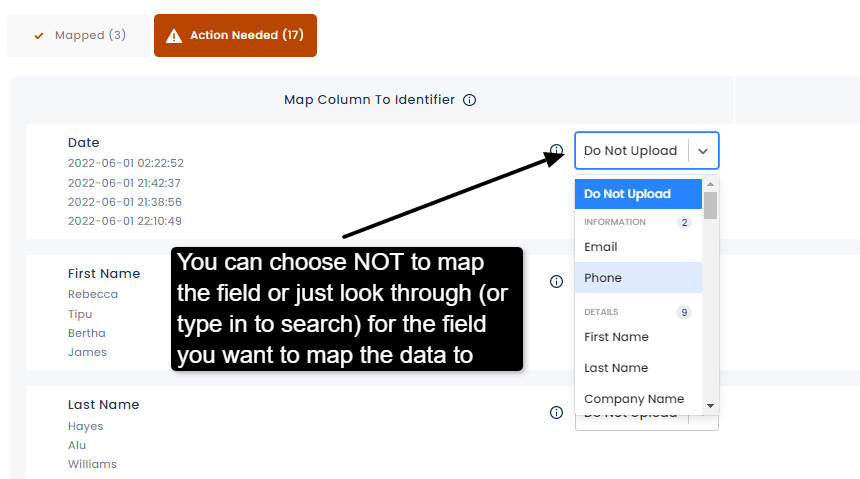This screenshot has width=860, height=479.
Task: Select Do Not Upload option in list
Action: pyautogui.click(x=638, y=194)
